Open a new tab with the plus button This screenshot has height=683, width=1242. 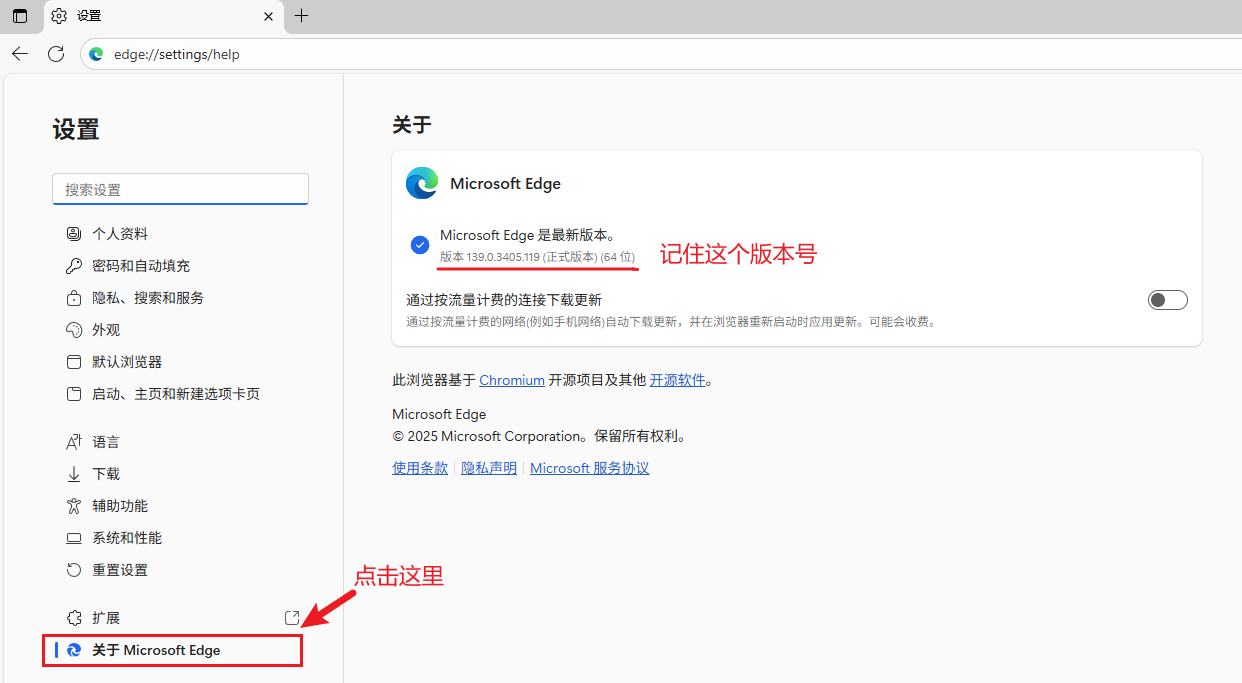tap(301, 16)
